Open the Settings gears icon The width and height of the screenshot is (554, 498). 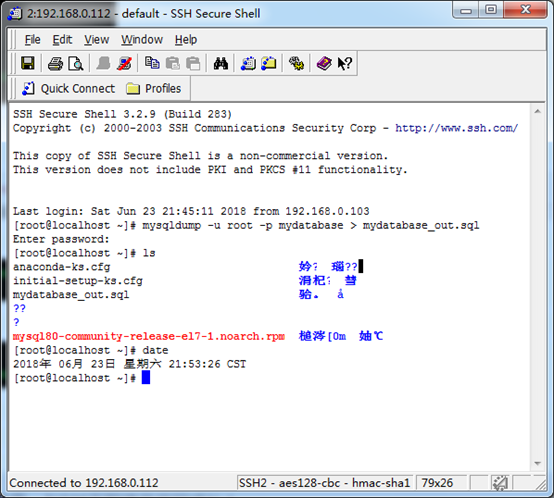coord(296,64)
